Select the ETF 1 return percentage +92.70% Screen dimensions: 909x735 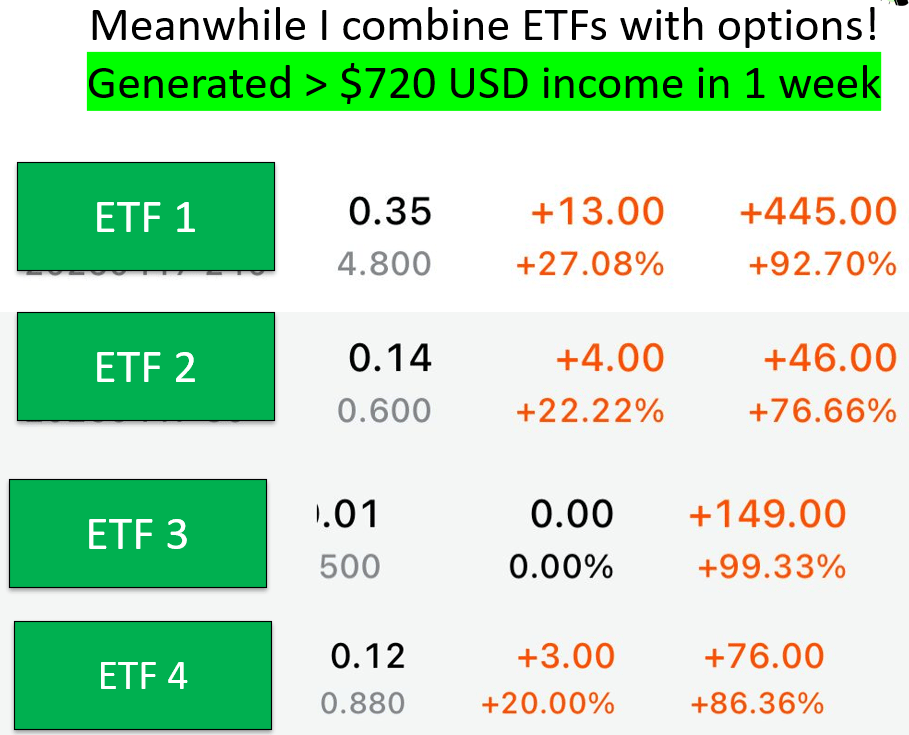pyautogui.click(x=823, y=264)
